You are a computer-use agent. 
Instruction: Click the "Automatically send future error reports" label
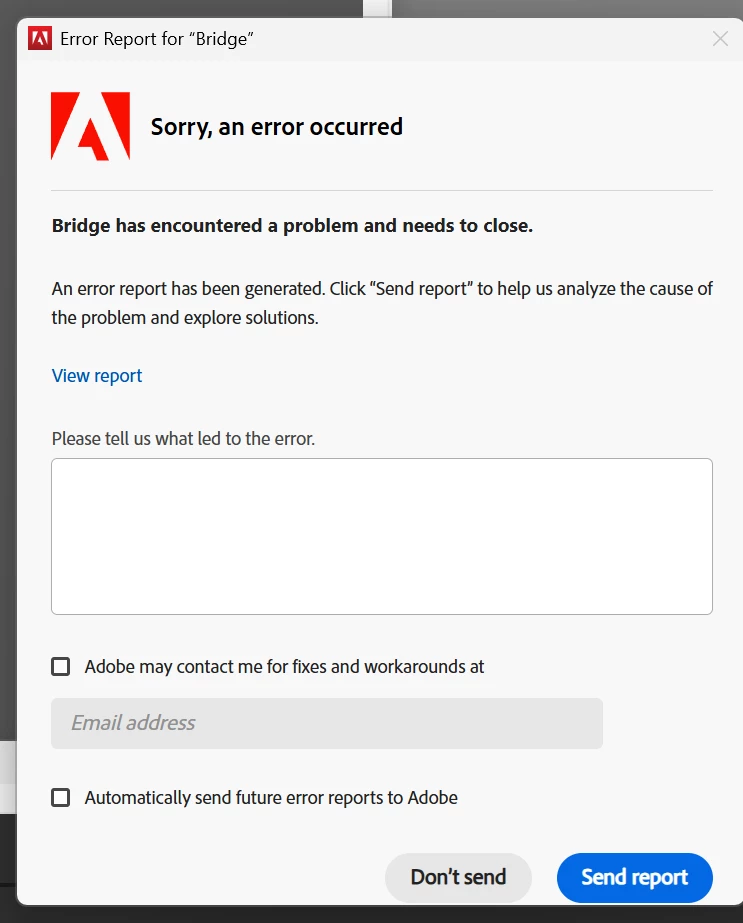pos(271,798)
